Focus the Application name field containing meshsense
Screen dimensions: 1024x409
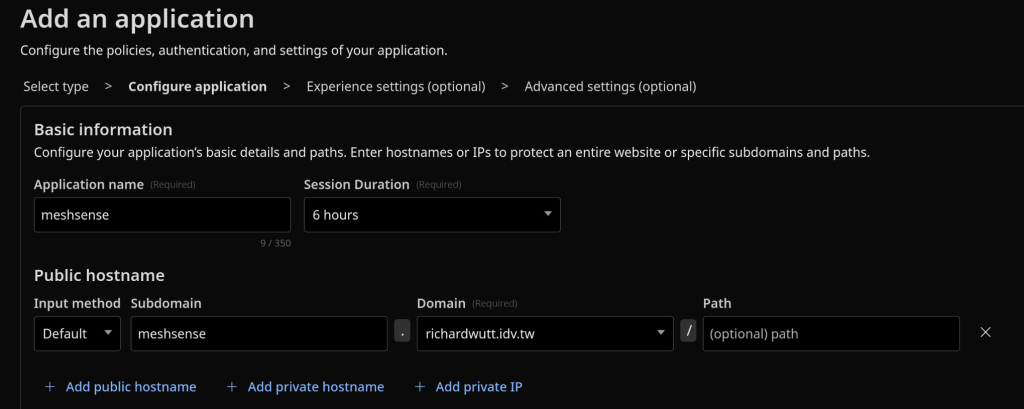tap(162, 214)
